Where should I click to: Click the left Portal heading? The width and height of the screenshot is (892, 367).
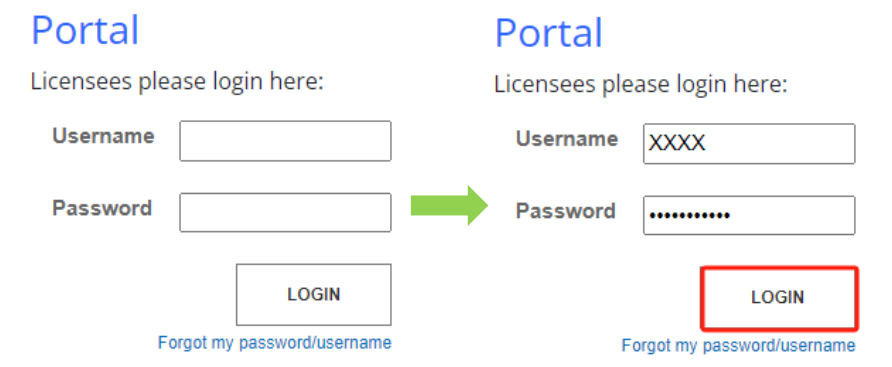[x=85, y=30]
